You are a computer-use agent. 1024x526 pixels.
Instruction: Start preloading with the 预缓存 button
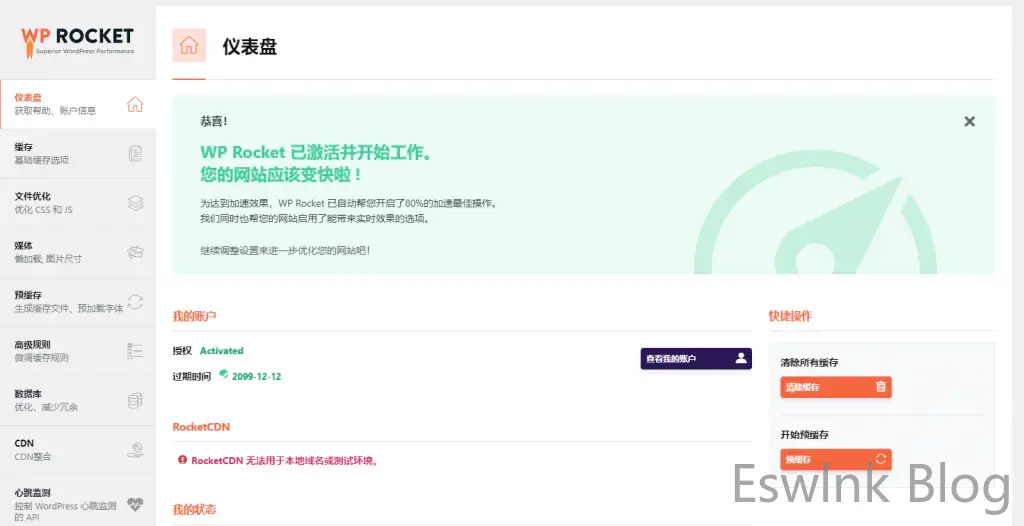click(835, 459)
